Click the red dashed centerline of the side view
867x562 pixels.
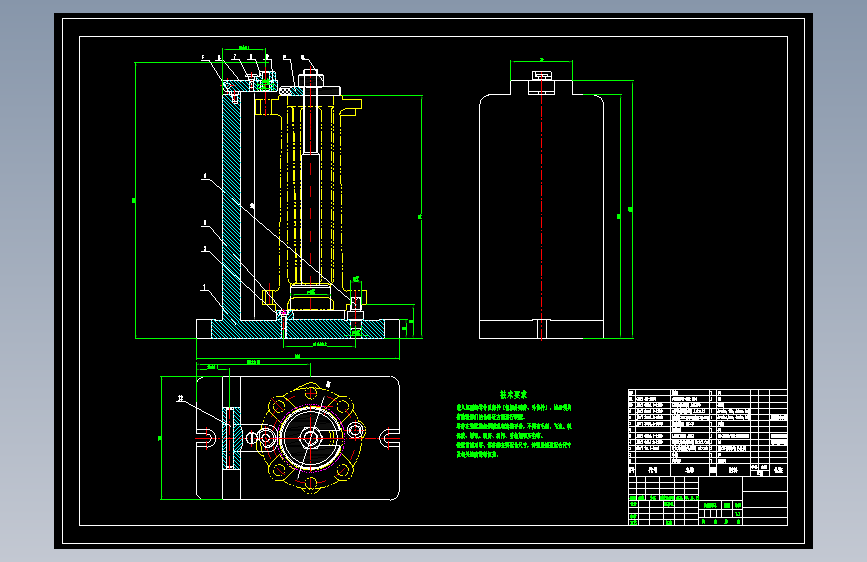pyautogui.click(x=541, y=205)
